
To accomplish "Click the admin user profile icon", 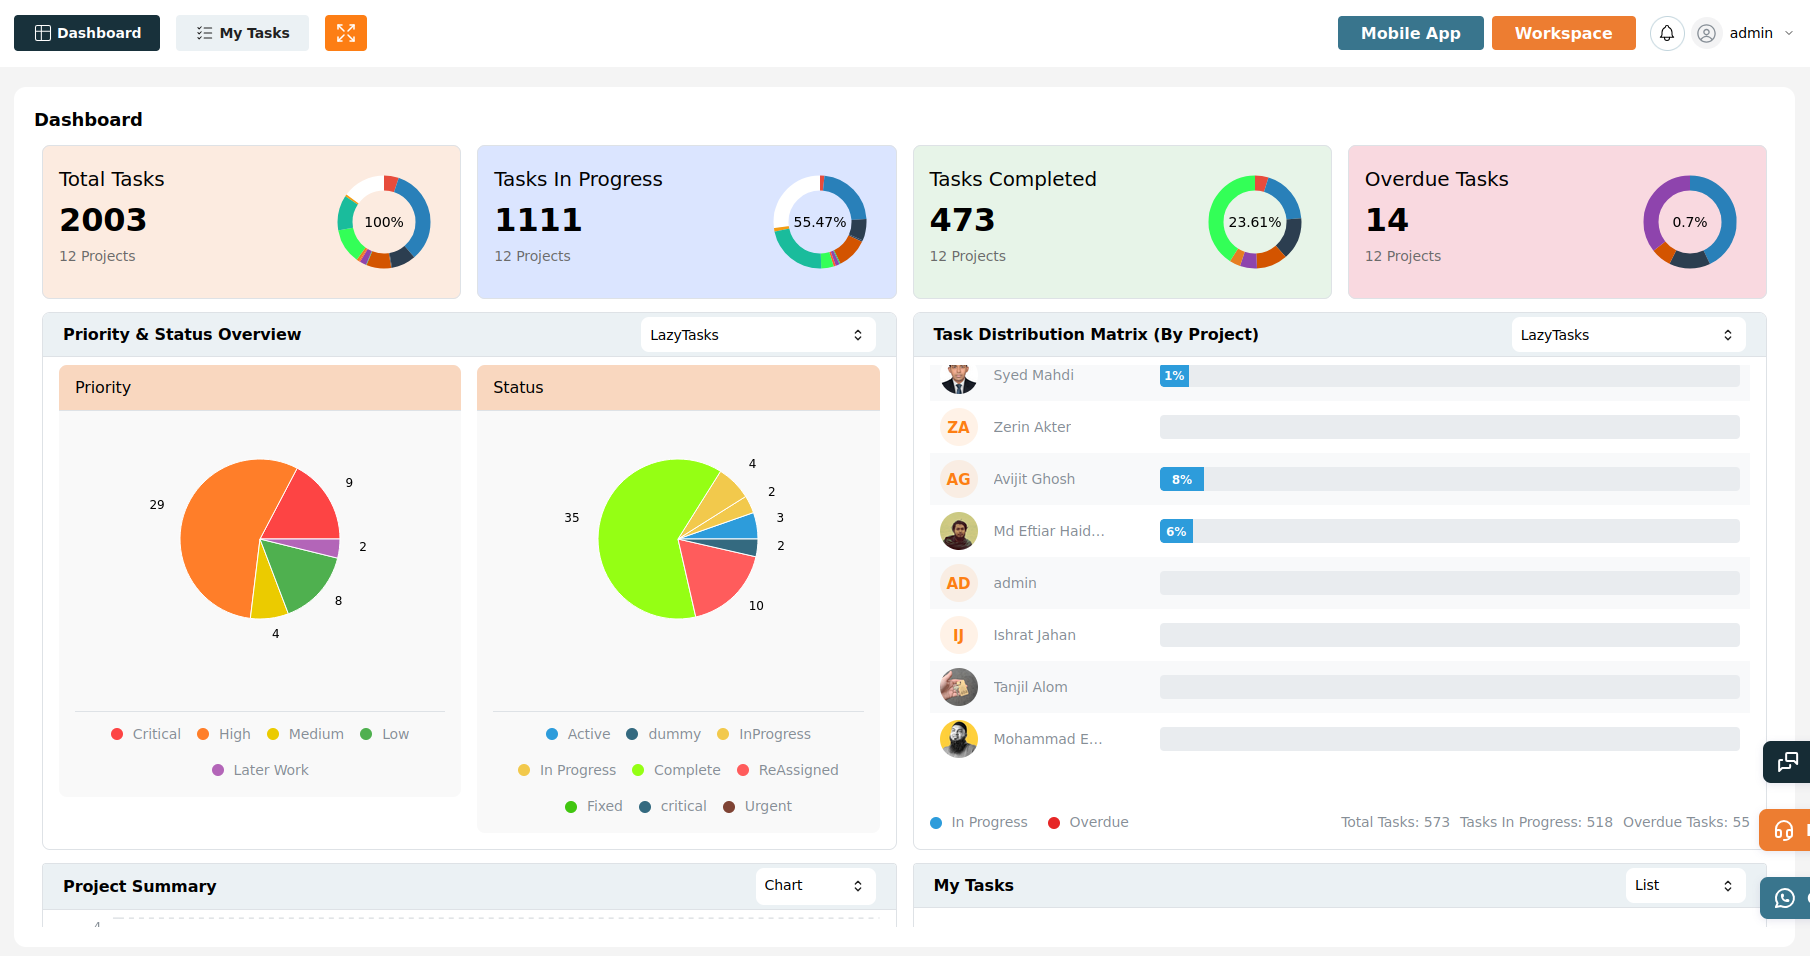I will [1707, 33].
